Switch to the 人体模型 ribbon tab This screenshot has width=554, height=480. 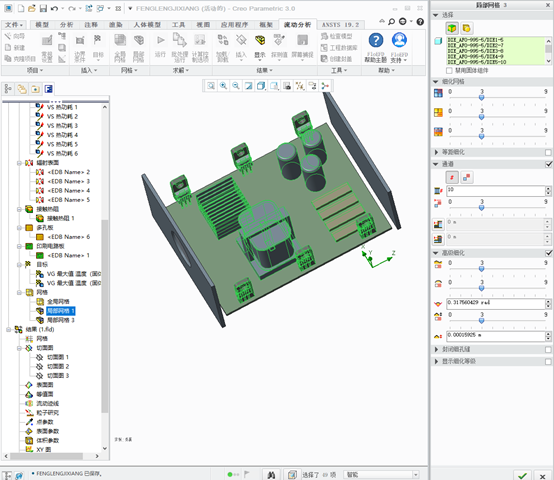pyautogui.click(x=147, y=25)
